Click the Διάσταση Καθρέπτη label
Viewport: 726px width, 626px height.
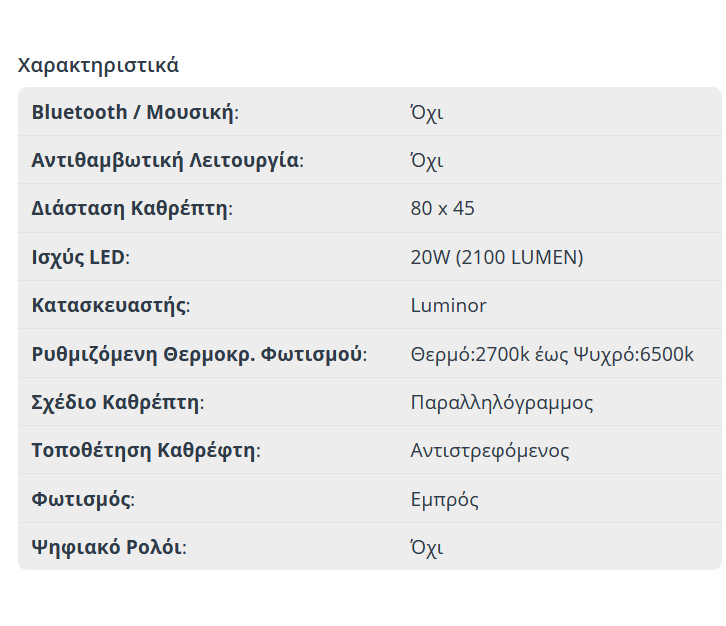(x=132, y=209)
